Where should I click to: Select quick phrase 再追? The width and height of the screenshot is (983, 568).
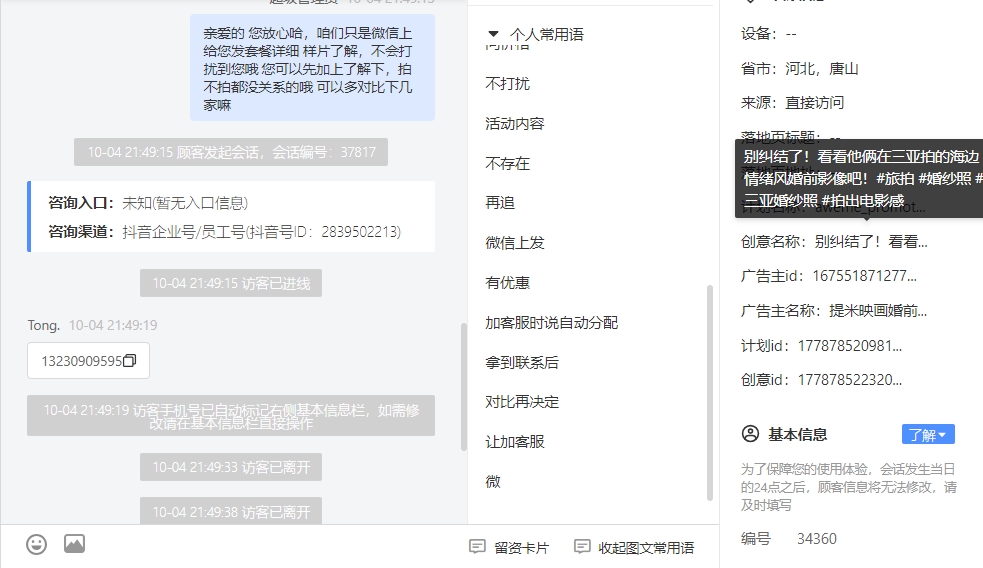[x=500, y=202]
